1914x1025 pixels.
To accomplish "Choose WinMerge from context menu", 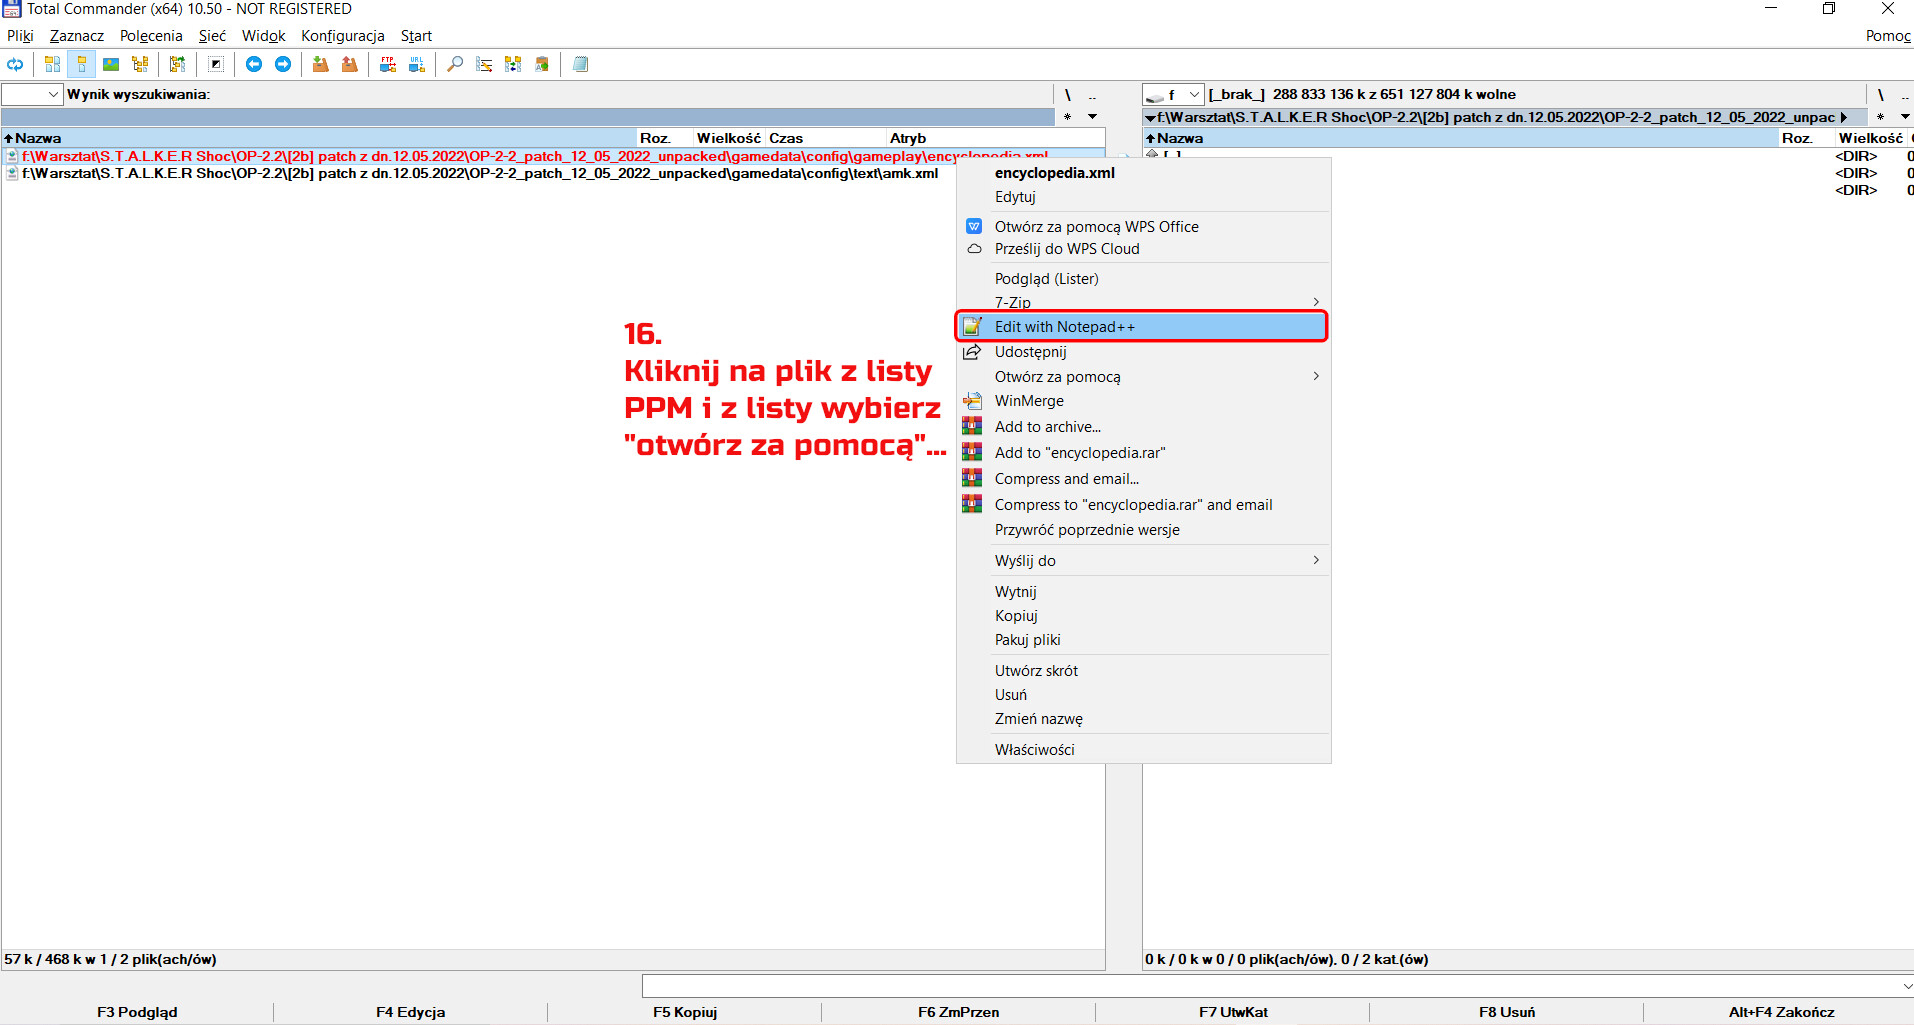I will (x=1142, y=401).
